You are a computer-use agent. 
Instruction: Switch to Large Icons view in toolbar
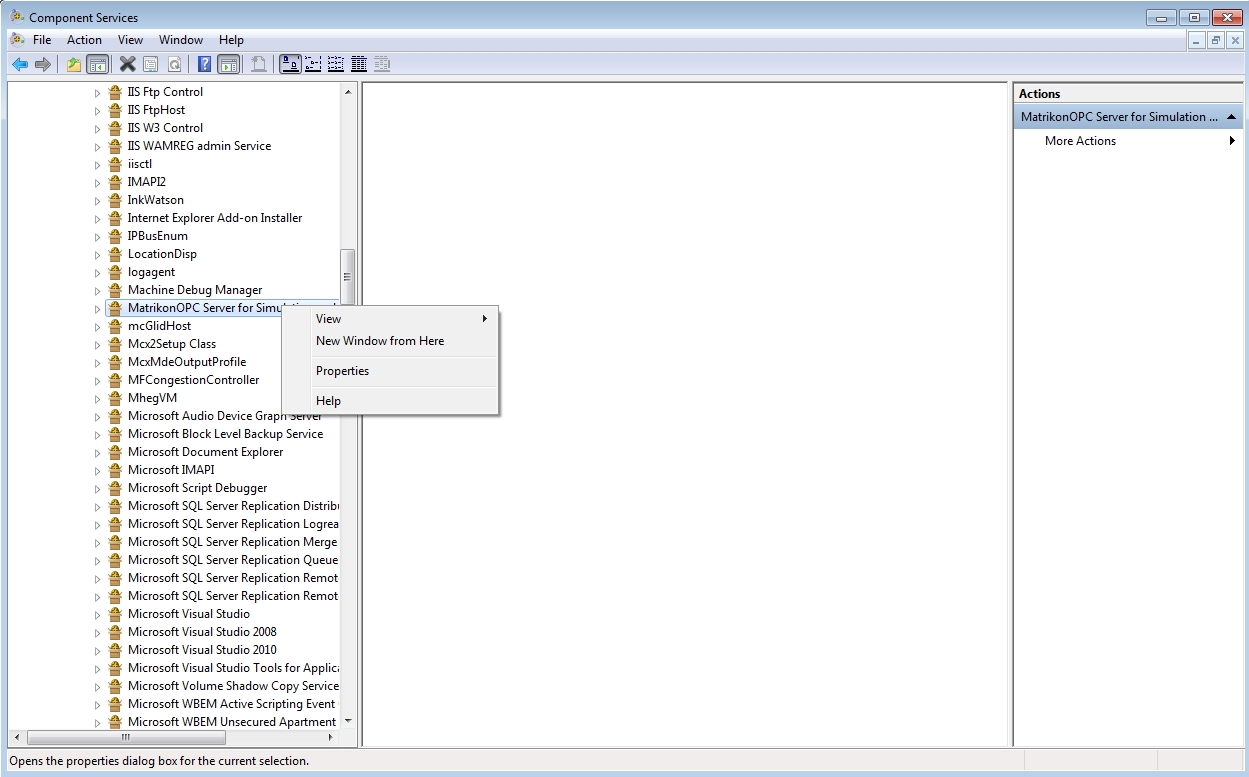coord(290,64)
